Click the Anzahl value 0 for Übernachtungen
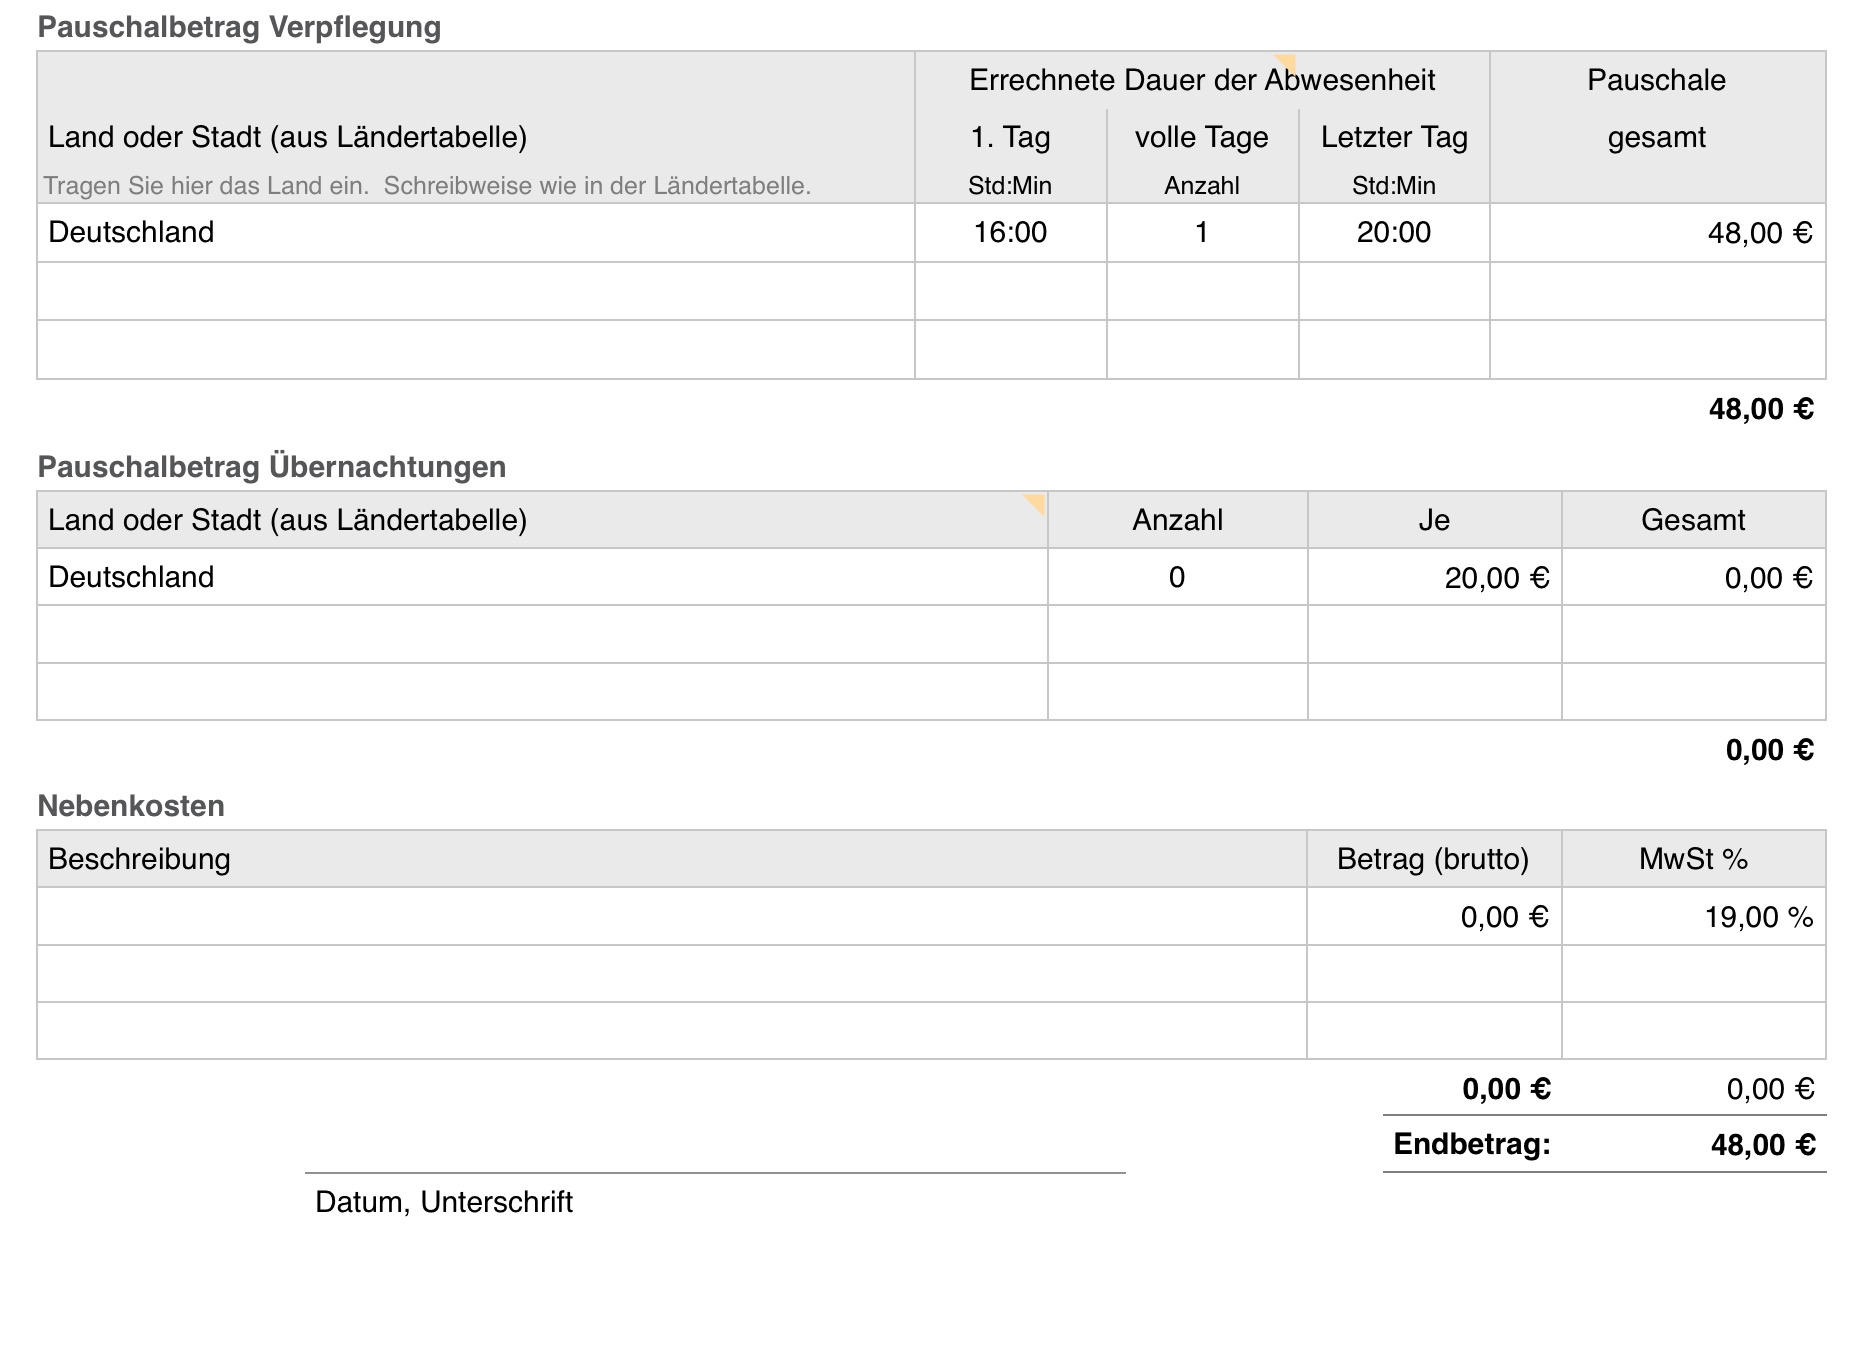Image resolution: width=1862 pixels, height=1354 pixels. click(1178, 577)
